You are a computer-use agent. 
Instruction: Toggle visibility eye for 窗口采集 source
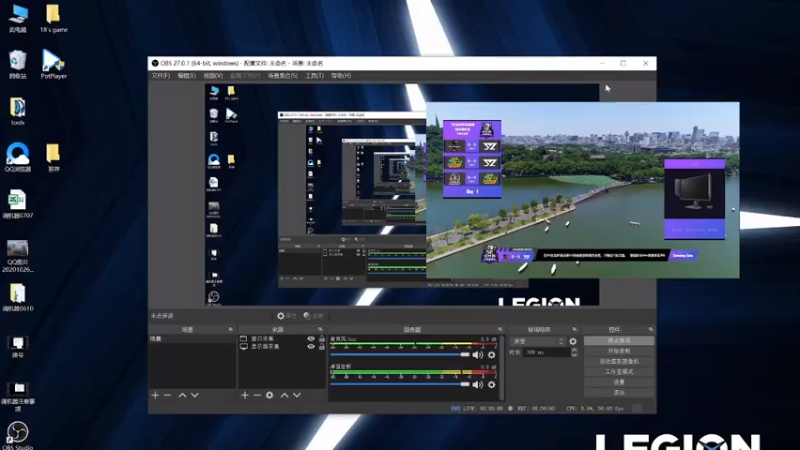tap(311, 339)
